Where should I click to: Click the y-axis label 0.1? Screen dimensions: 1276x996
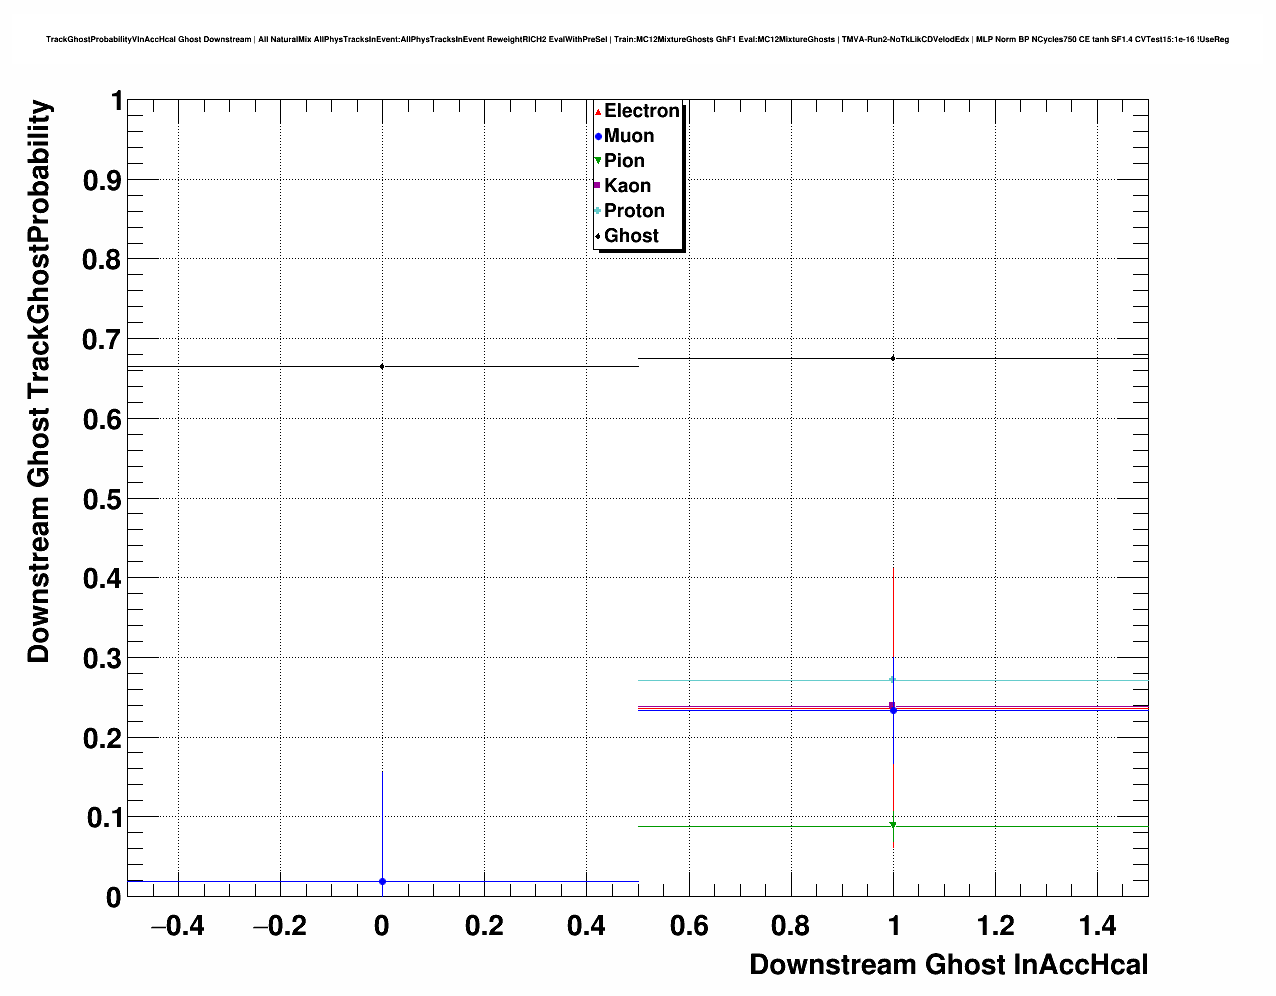point(101,818)
